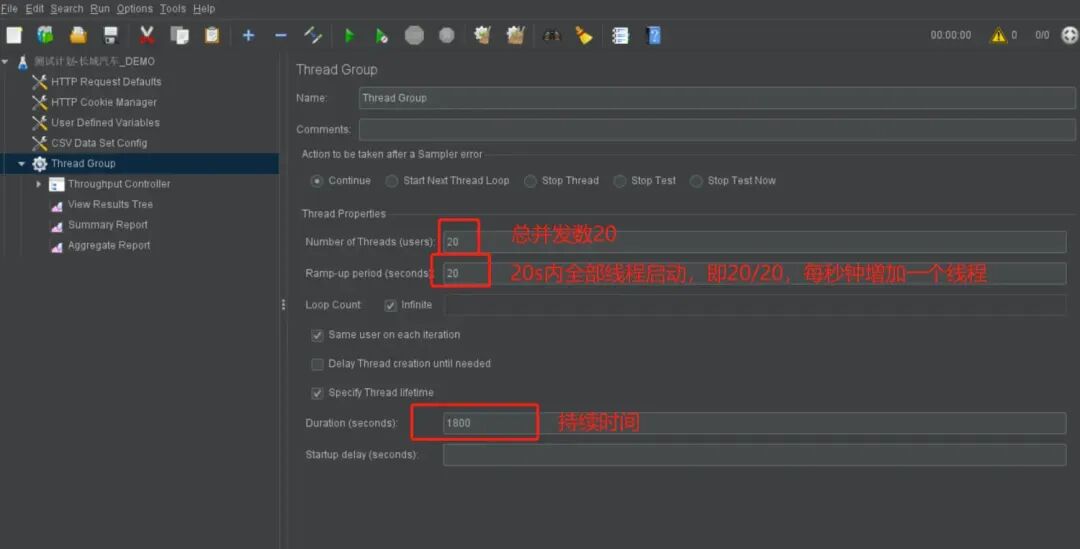This screenshot has width=1080, height=549.
Task: Save the test plan with disk icon
Action: pos(111,35)
